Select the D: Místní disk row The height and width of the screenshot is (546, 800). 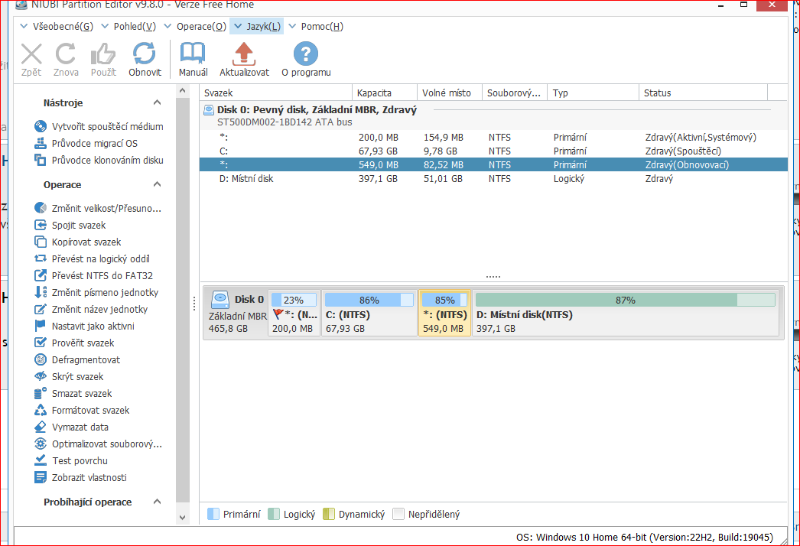pyautogui.click(x=493, y=179)
